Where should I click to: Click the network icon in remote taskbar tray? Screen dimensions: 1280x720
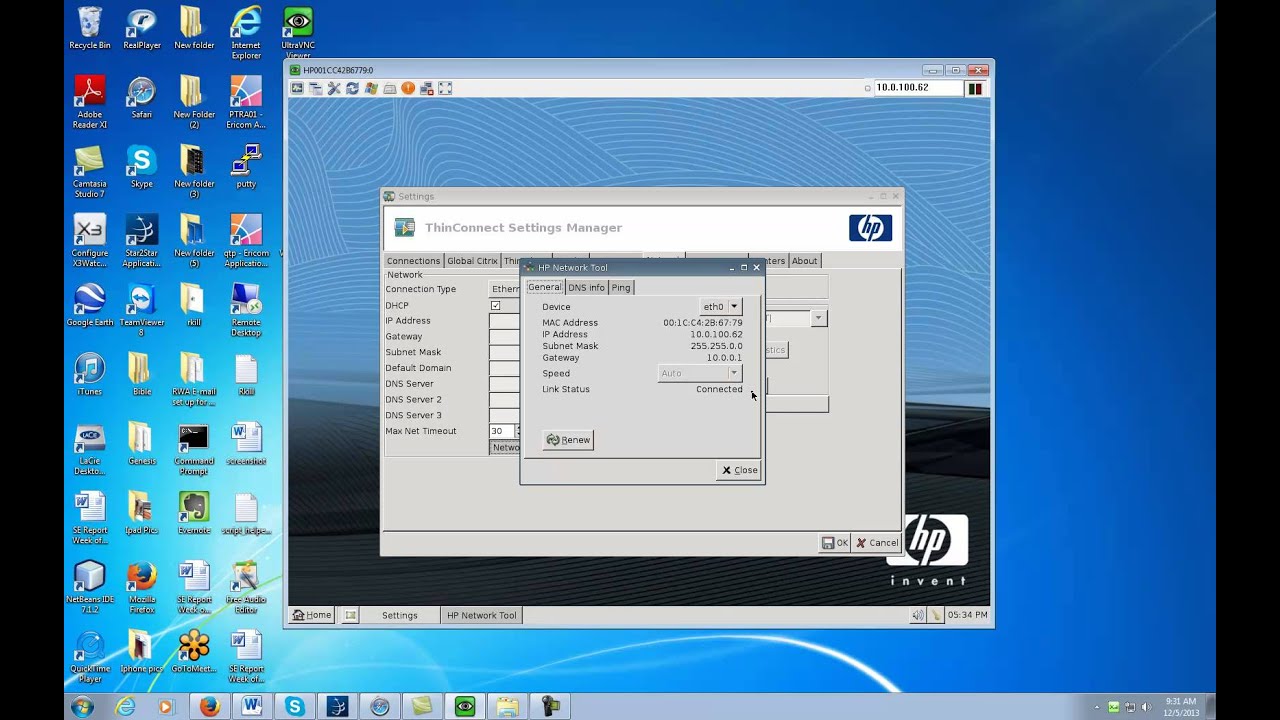935,615
